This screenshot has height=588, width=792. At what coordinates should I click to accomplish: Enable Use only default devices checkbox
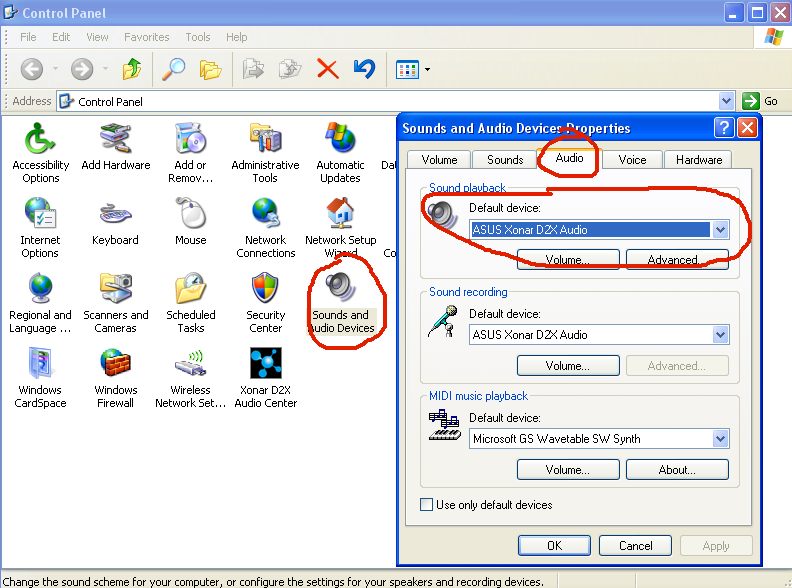point(426,505)
